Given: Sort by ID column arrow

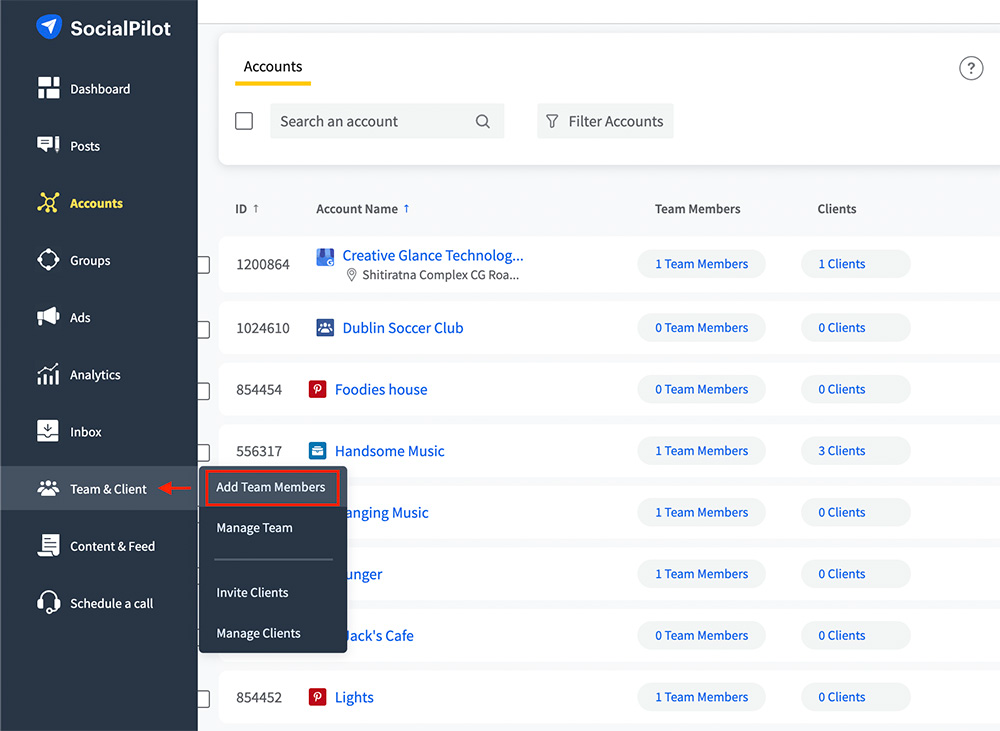Looking at the screenshot, I should point(256,208).
